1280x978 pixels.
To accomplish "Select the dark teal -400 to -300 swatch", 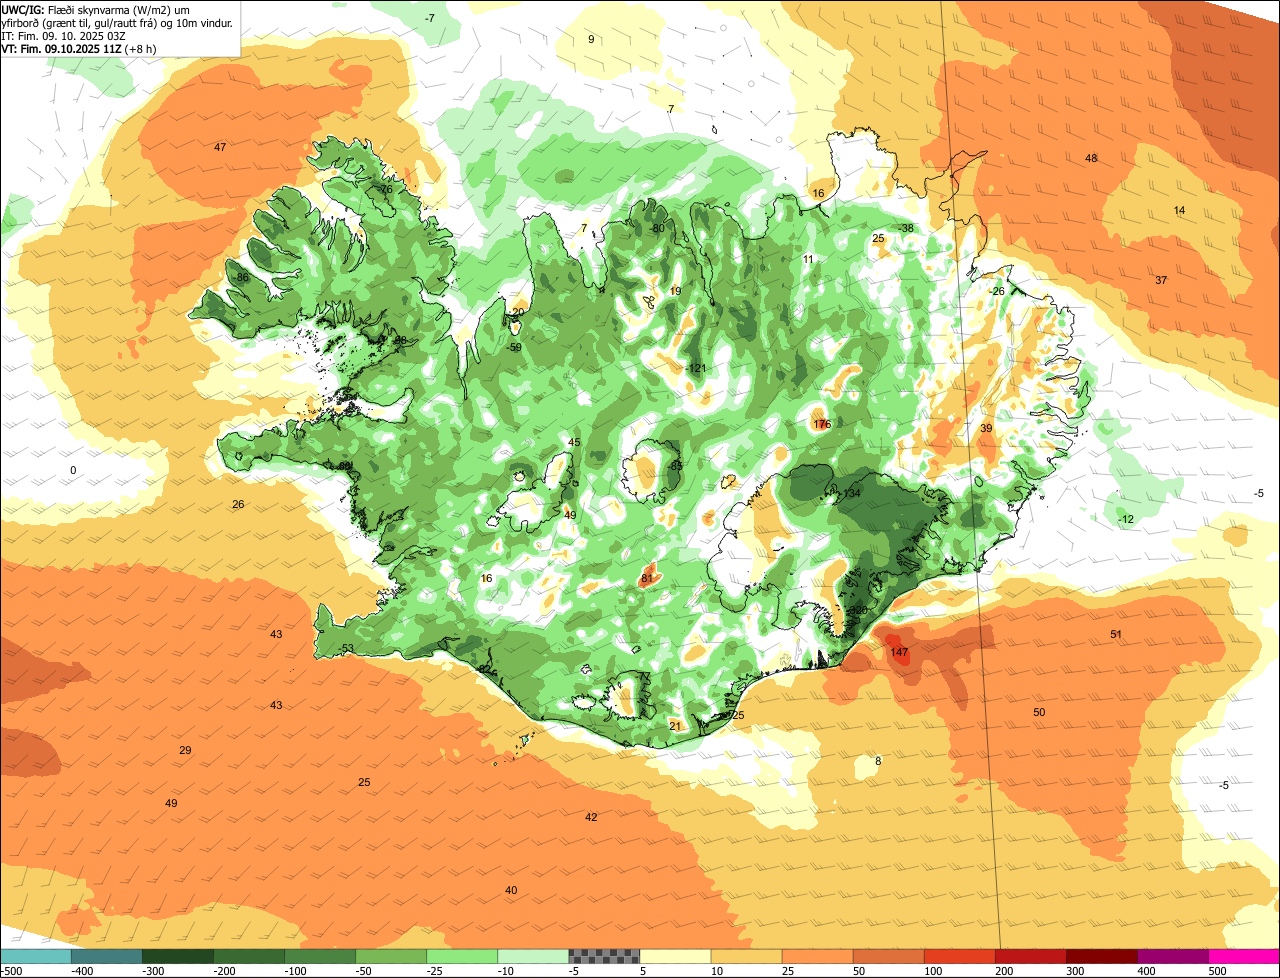I will point(107,957).
